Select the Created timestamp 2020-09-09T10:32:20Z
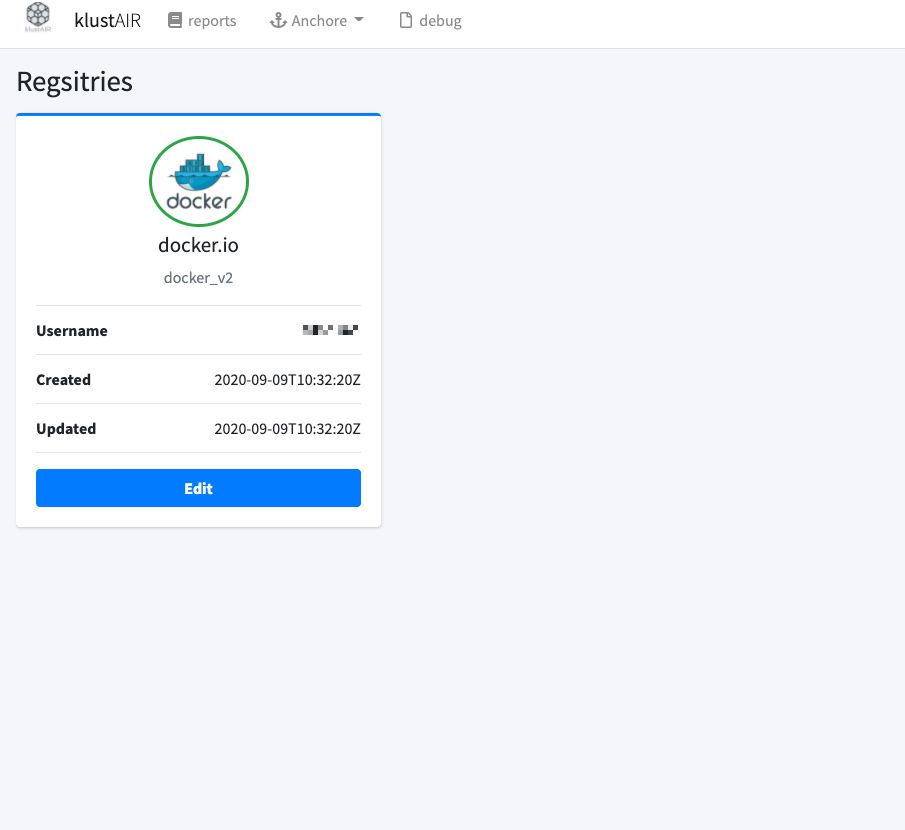Screen dimensions: 905x830 point(287,380)
